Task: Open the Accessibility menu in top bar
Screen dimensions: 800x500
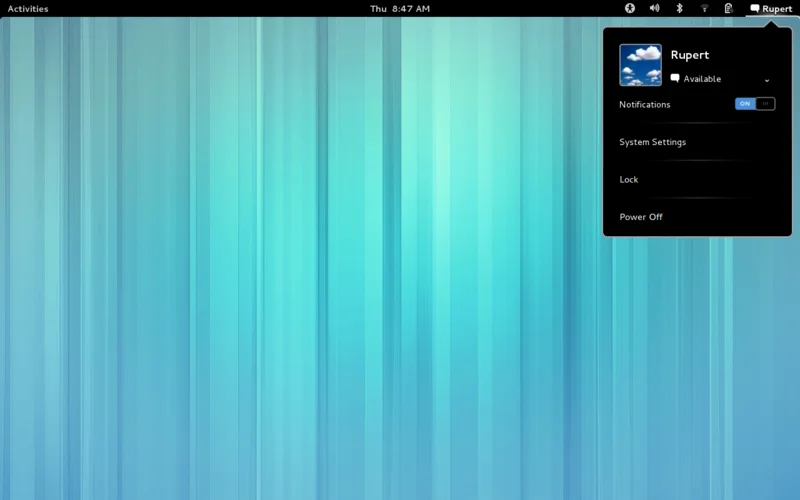Action: pos(630,8)
